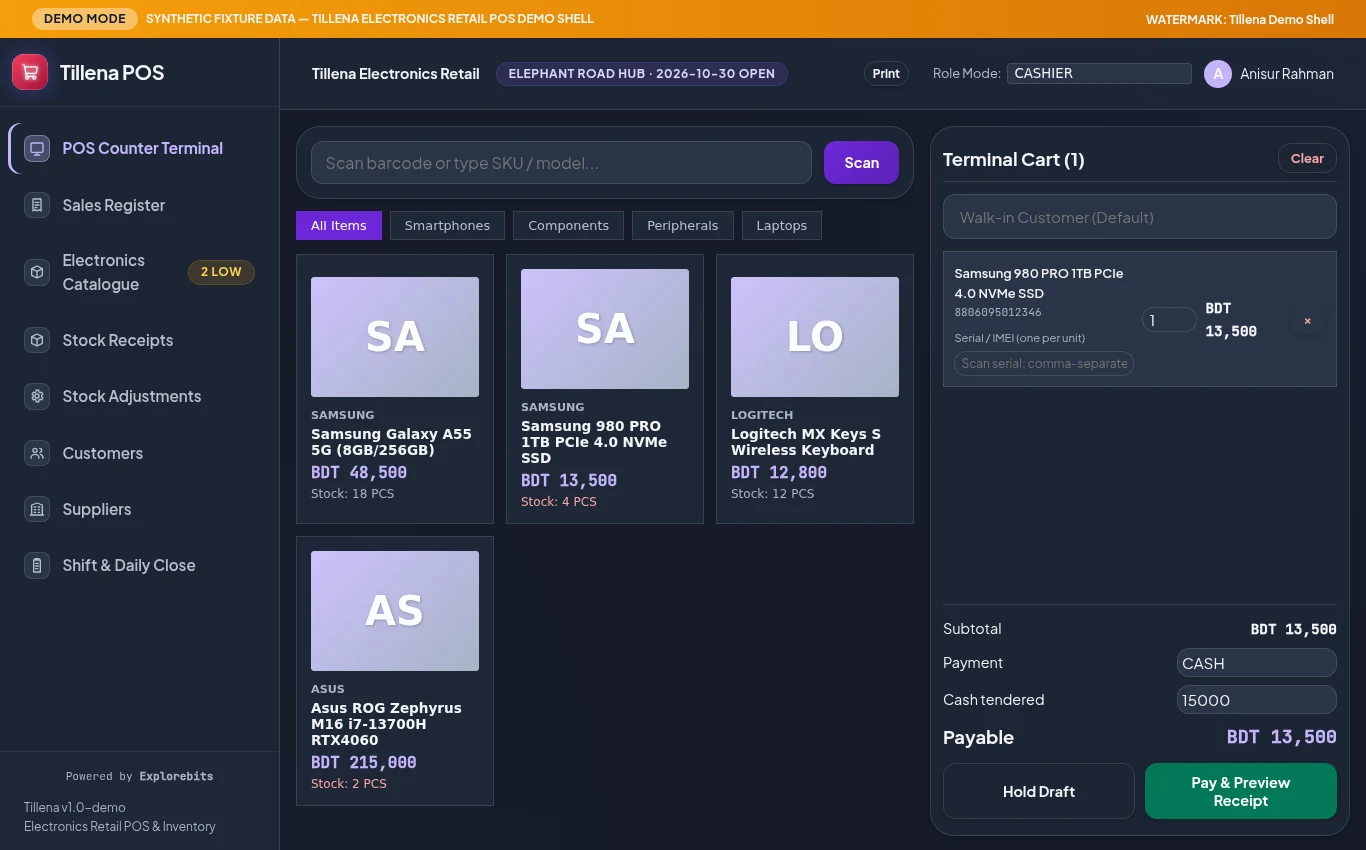Click the Scan serial input field
The height and width of the screenshot is (850, 1366).
(1044, 363)
